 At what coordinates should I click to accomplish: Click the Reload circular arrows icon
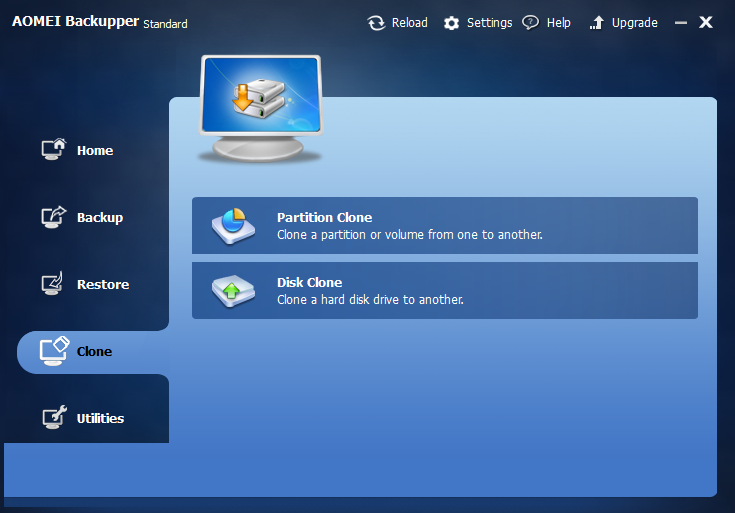[376, 23]
